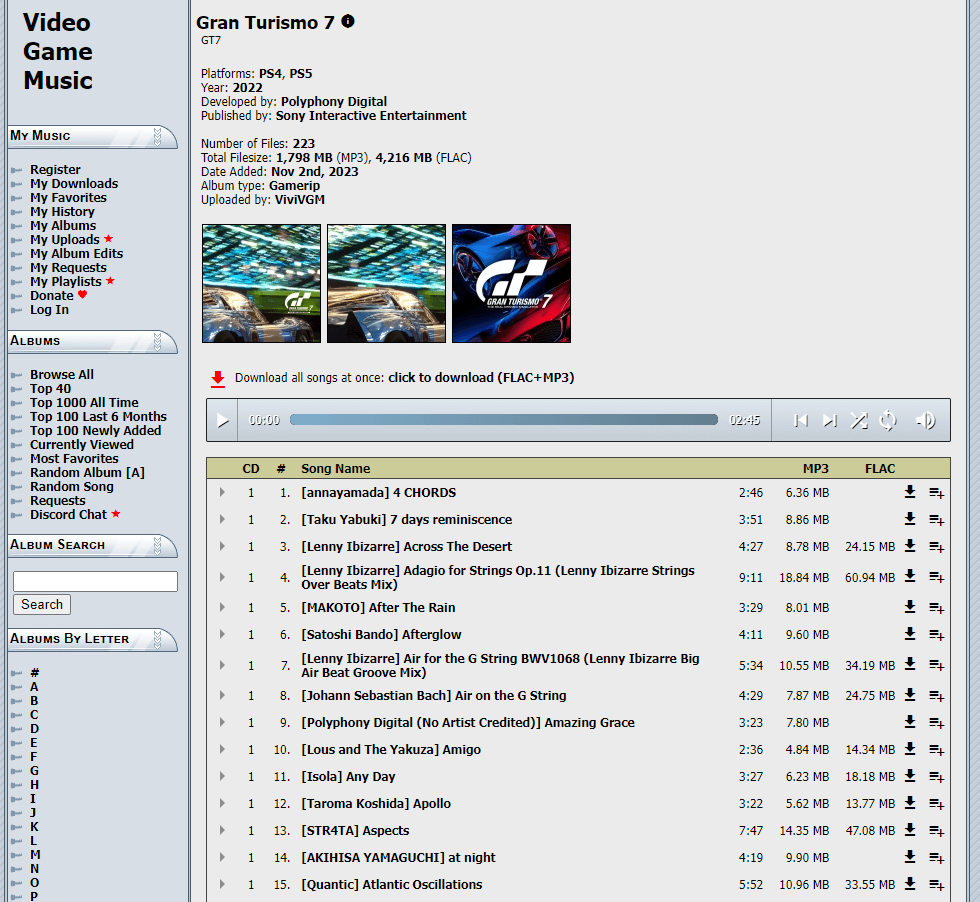Skip to next track in player
The height and width of the screenshot is (902, 980).
(829, 421)
